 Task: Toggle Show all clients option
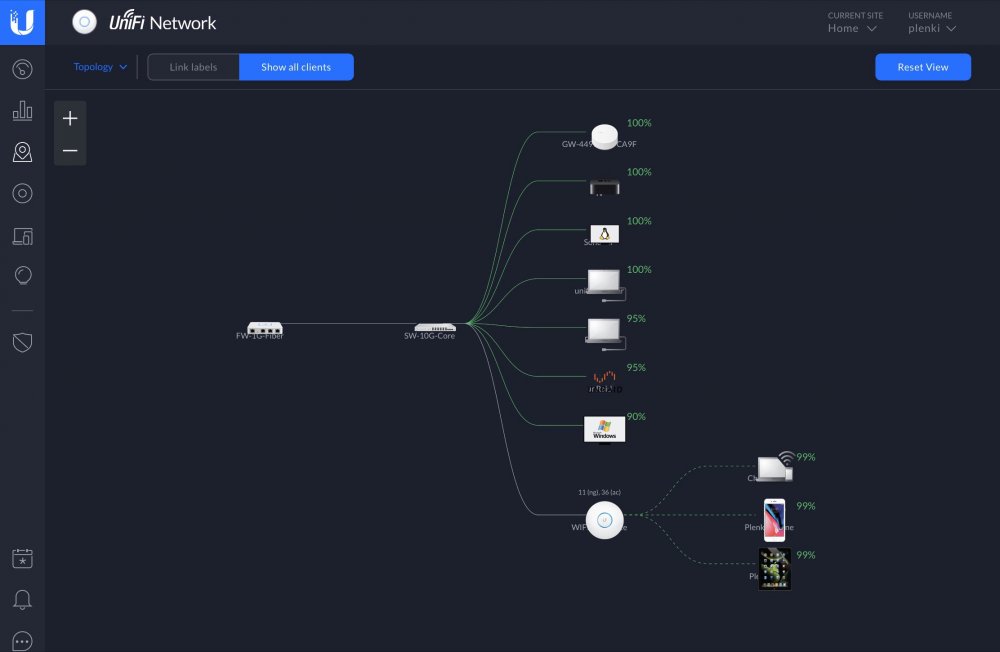[x=296, y=67]
